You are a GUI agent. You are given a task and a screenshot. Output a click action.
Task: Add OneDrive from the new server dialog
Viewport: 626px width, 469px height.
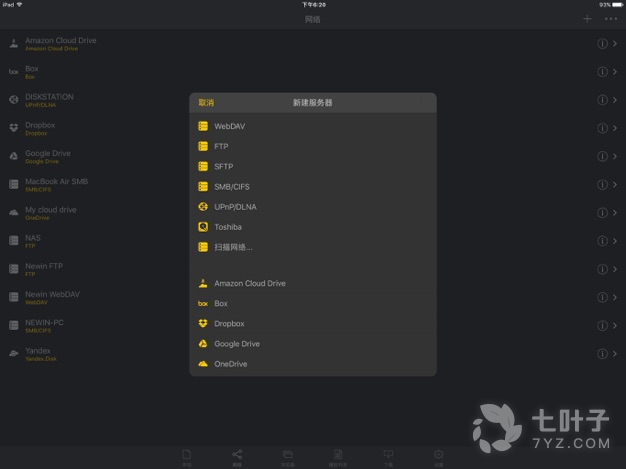(x=313, y=364)
